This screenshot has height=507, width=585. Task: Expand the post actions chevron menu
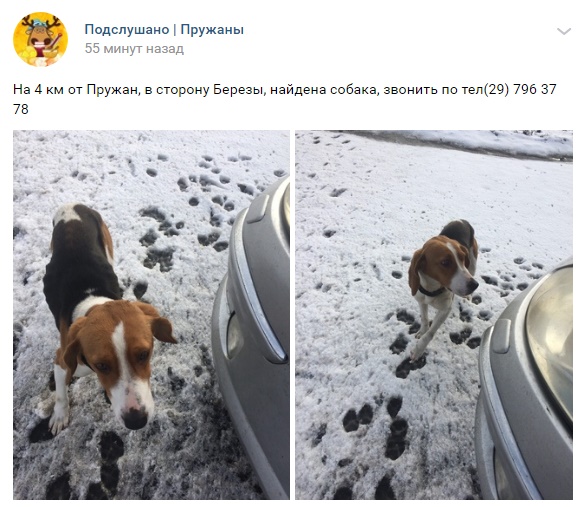tap(564, 31)
